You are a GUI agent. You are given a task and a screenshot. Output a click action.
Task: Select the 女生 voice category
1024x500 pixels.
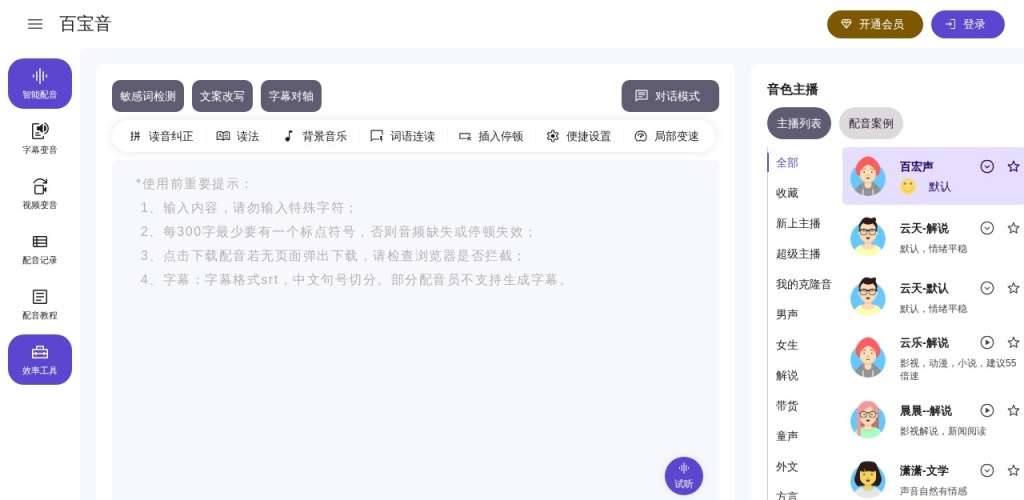(x=787, y=345)
